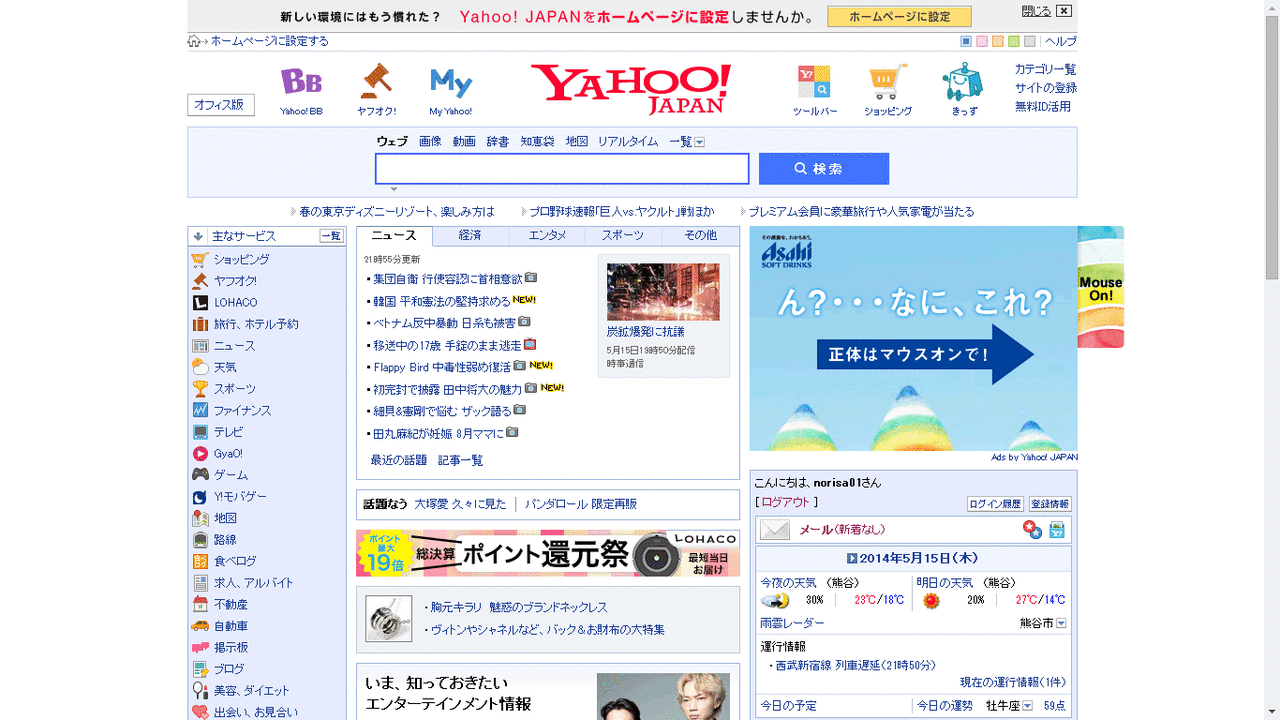Image resolution: width=1280 pixels, height=720 pixels.
Task: Click the ログイン履歴 button
Action: click(x=995, y=504)
